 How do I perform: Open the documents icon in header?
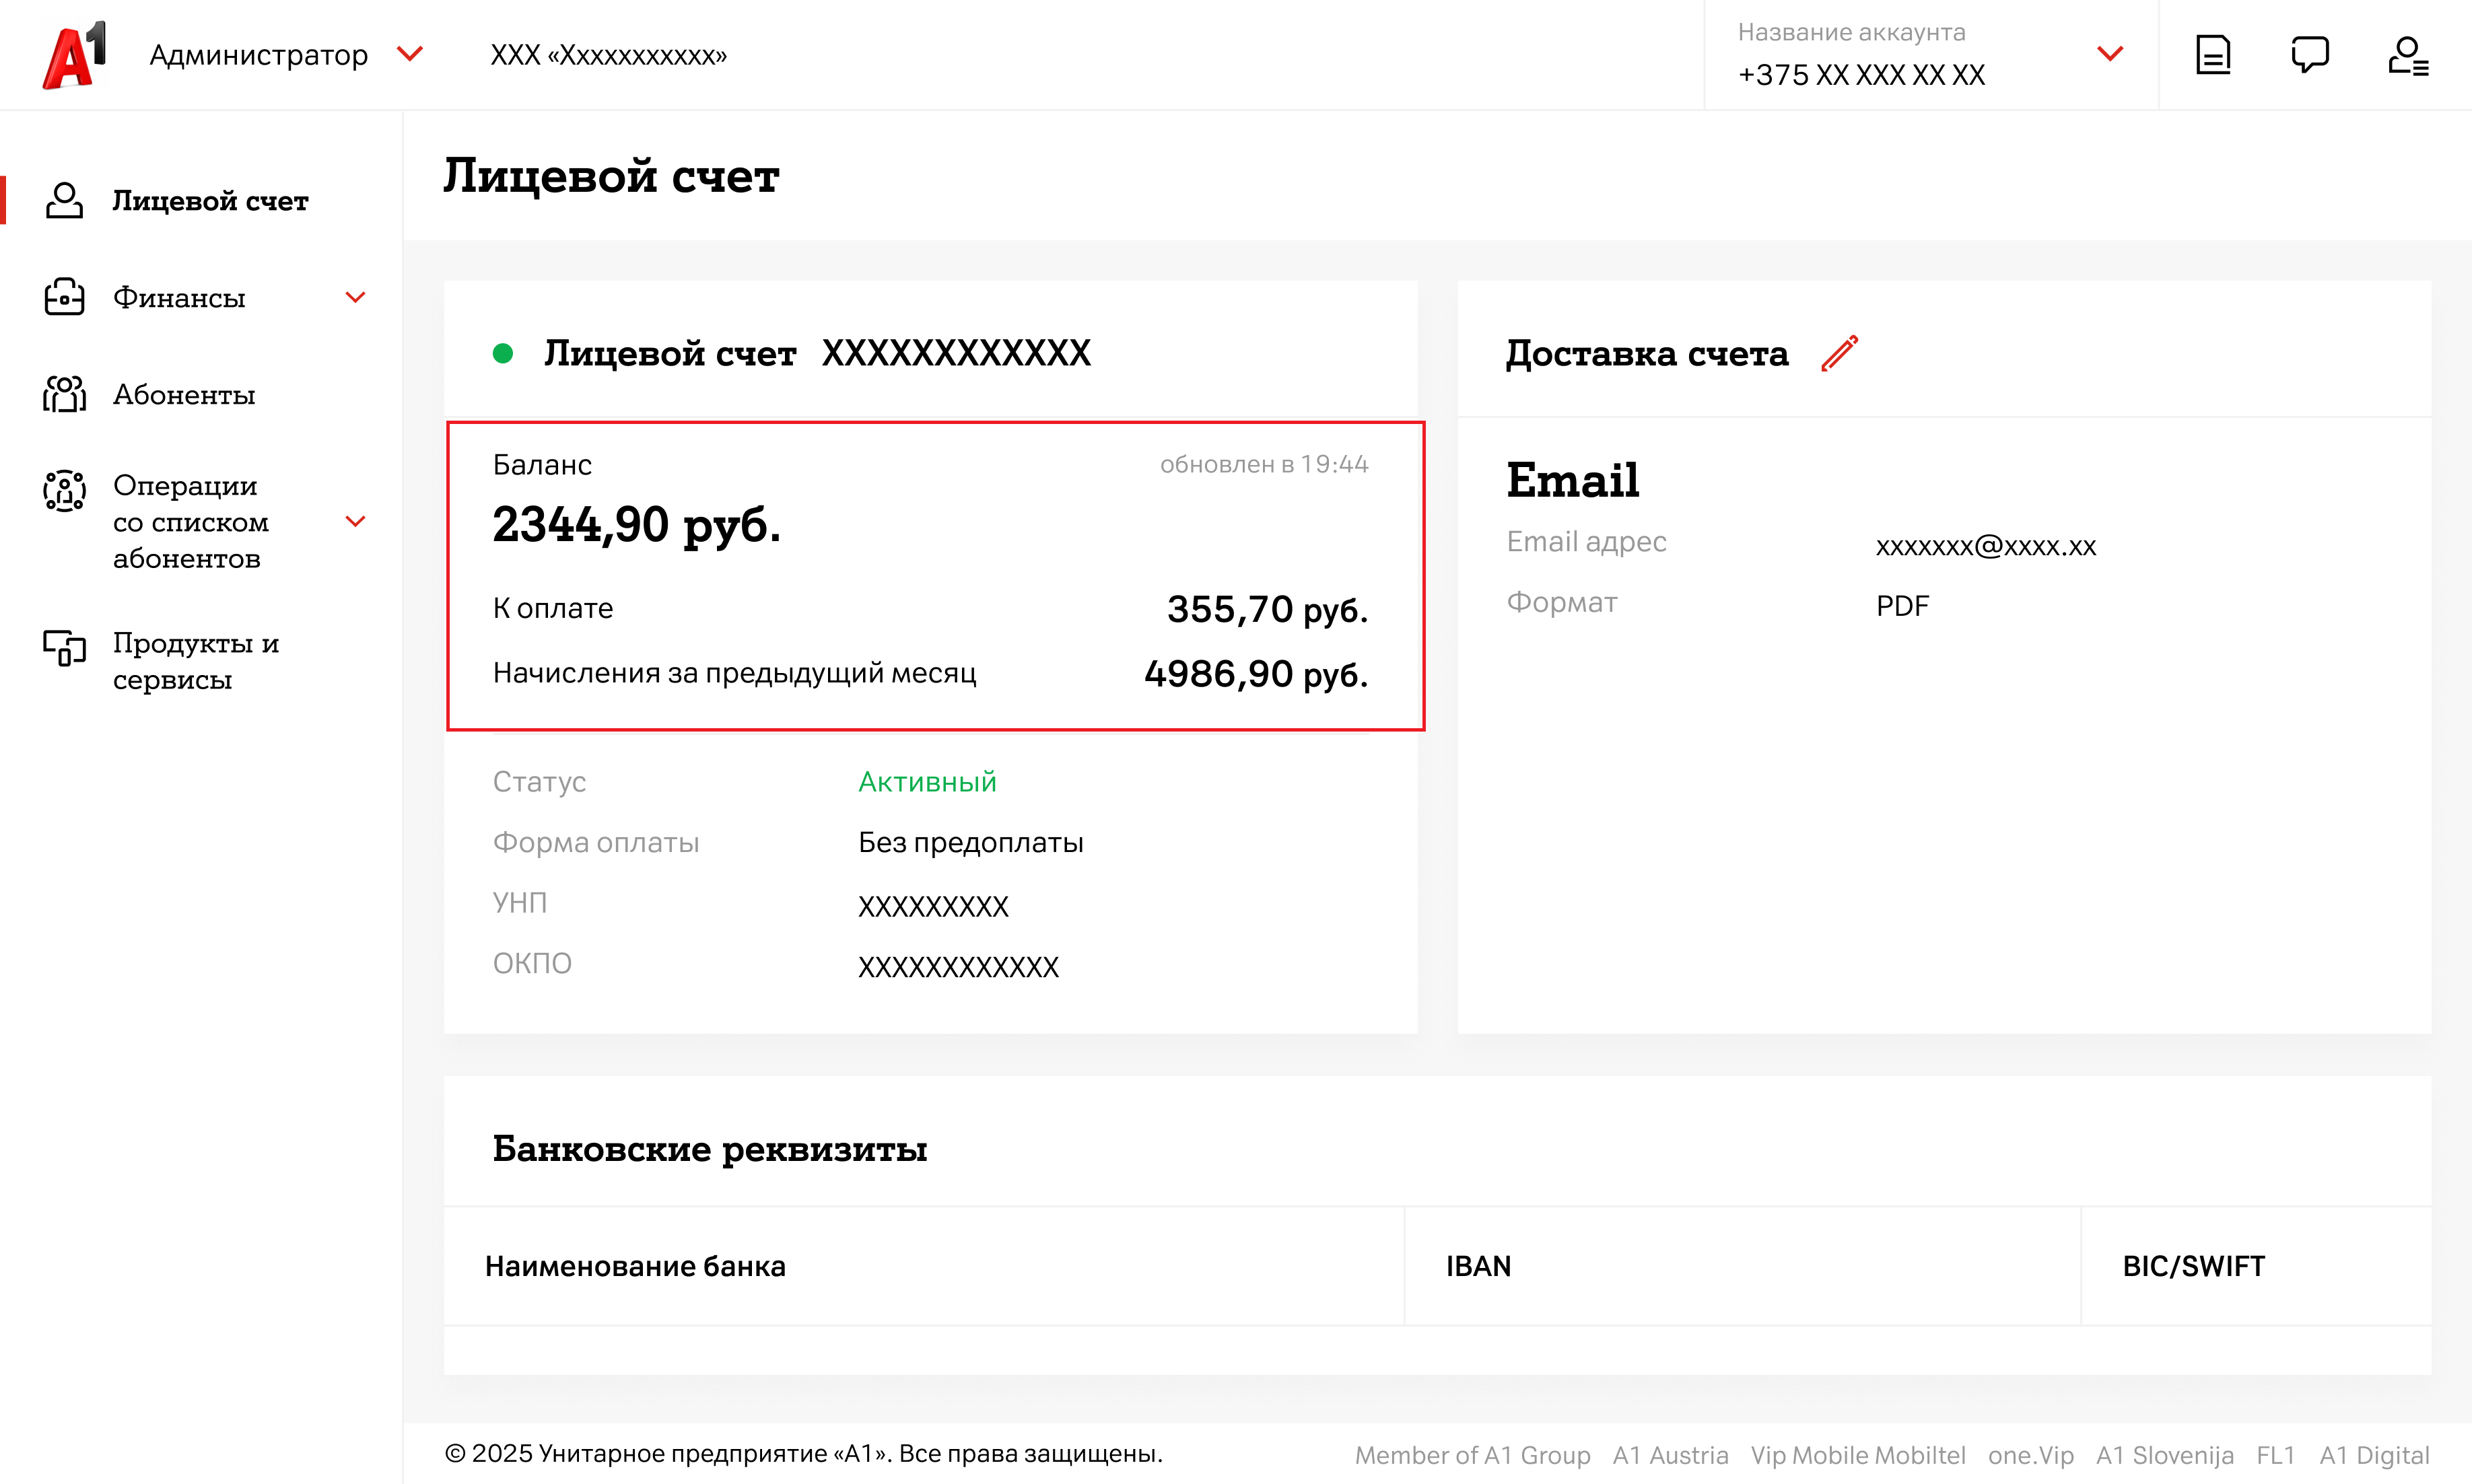[x=2213, y=55]
